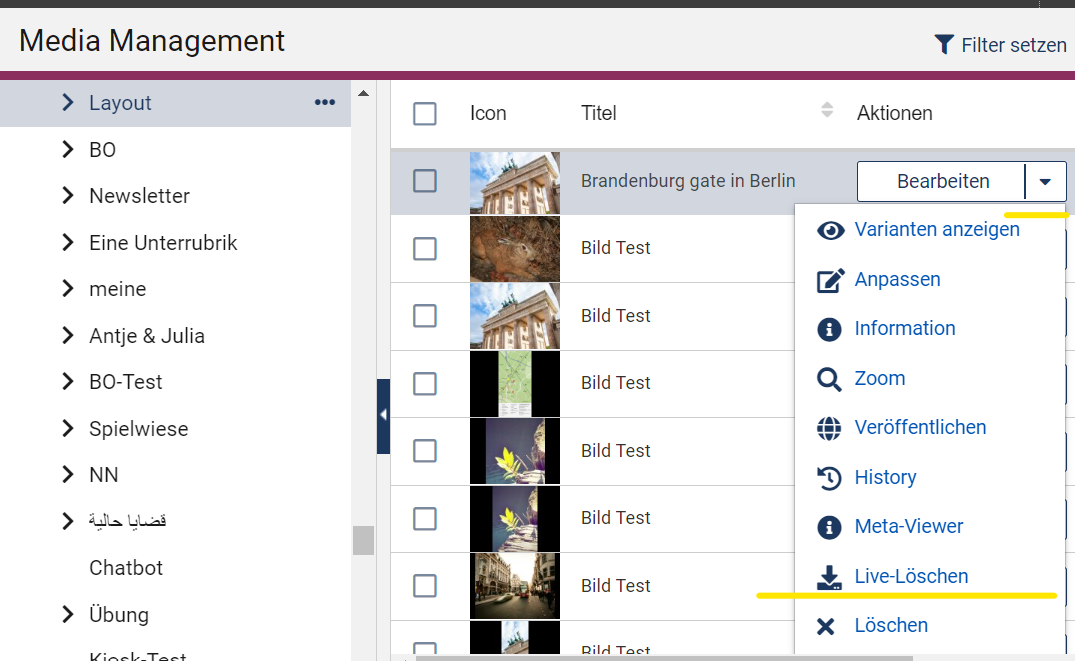Open the dropdown arrow next to Bearbeiten
The height and width of the screenshot is (661, 1075).
(x=1045, y=182)
